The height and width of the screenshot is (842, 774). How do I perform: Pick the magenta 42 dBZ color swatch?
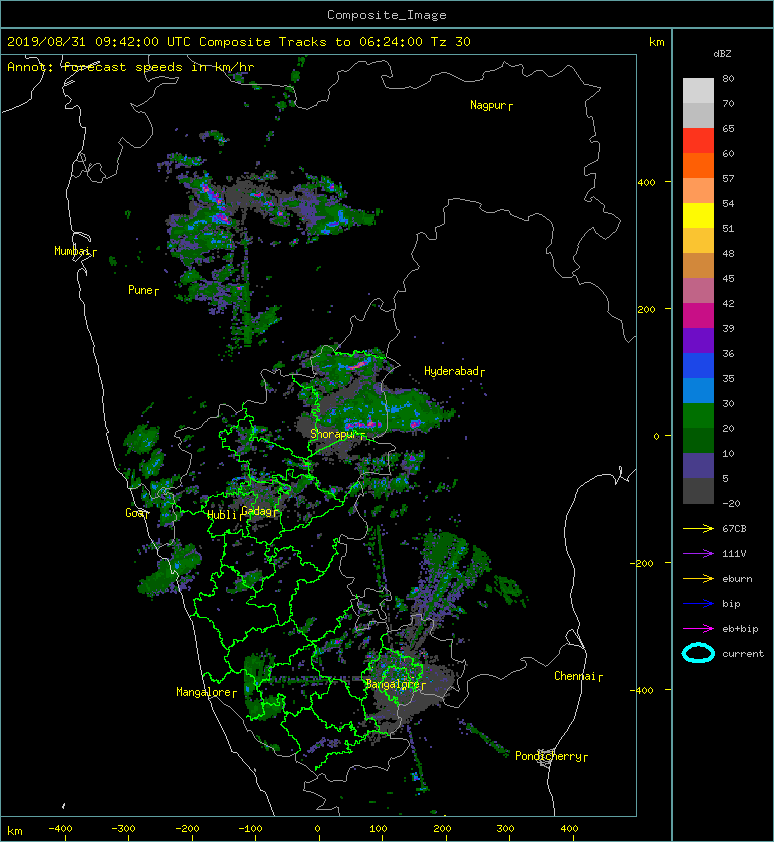click(698, 315)
